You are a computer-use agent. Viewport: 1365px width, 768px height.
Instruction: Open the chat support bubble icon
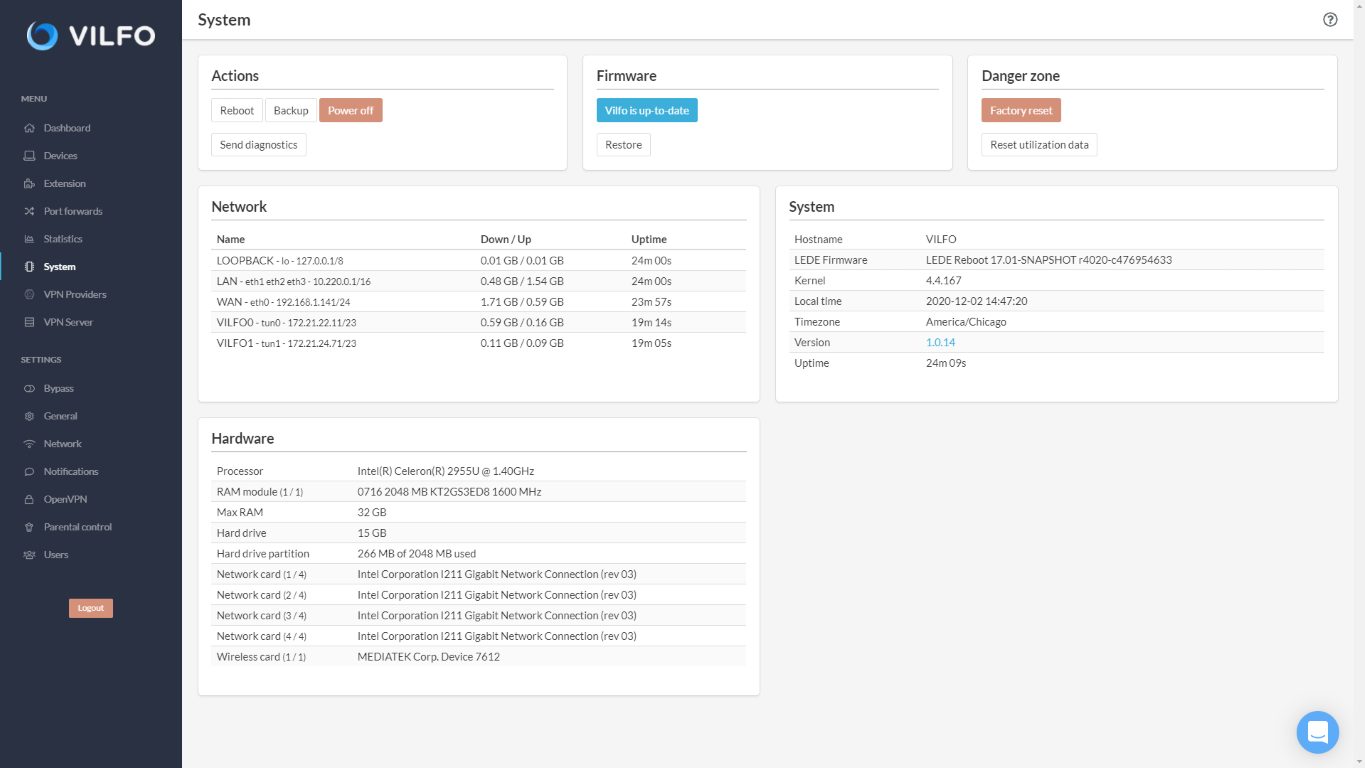tap(1317, 732)
